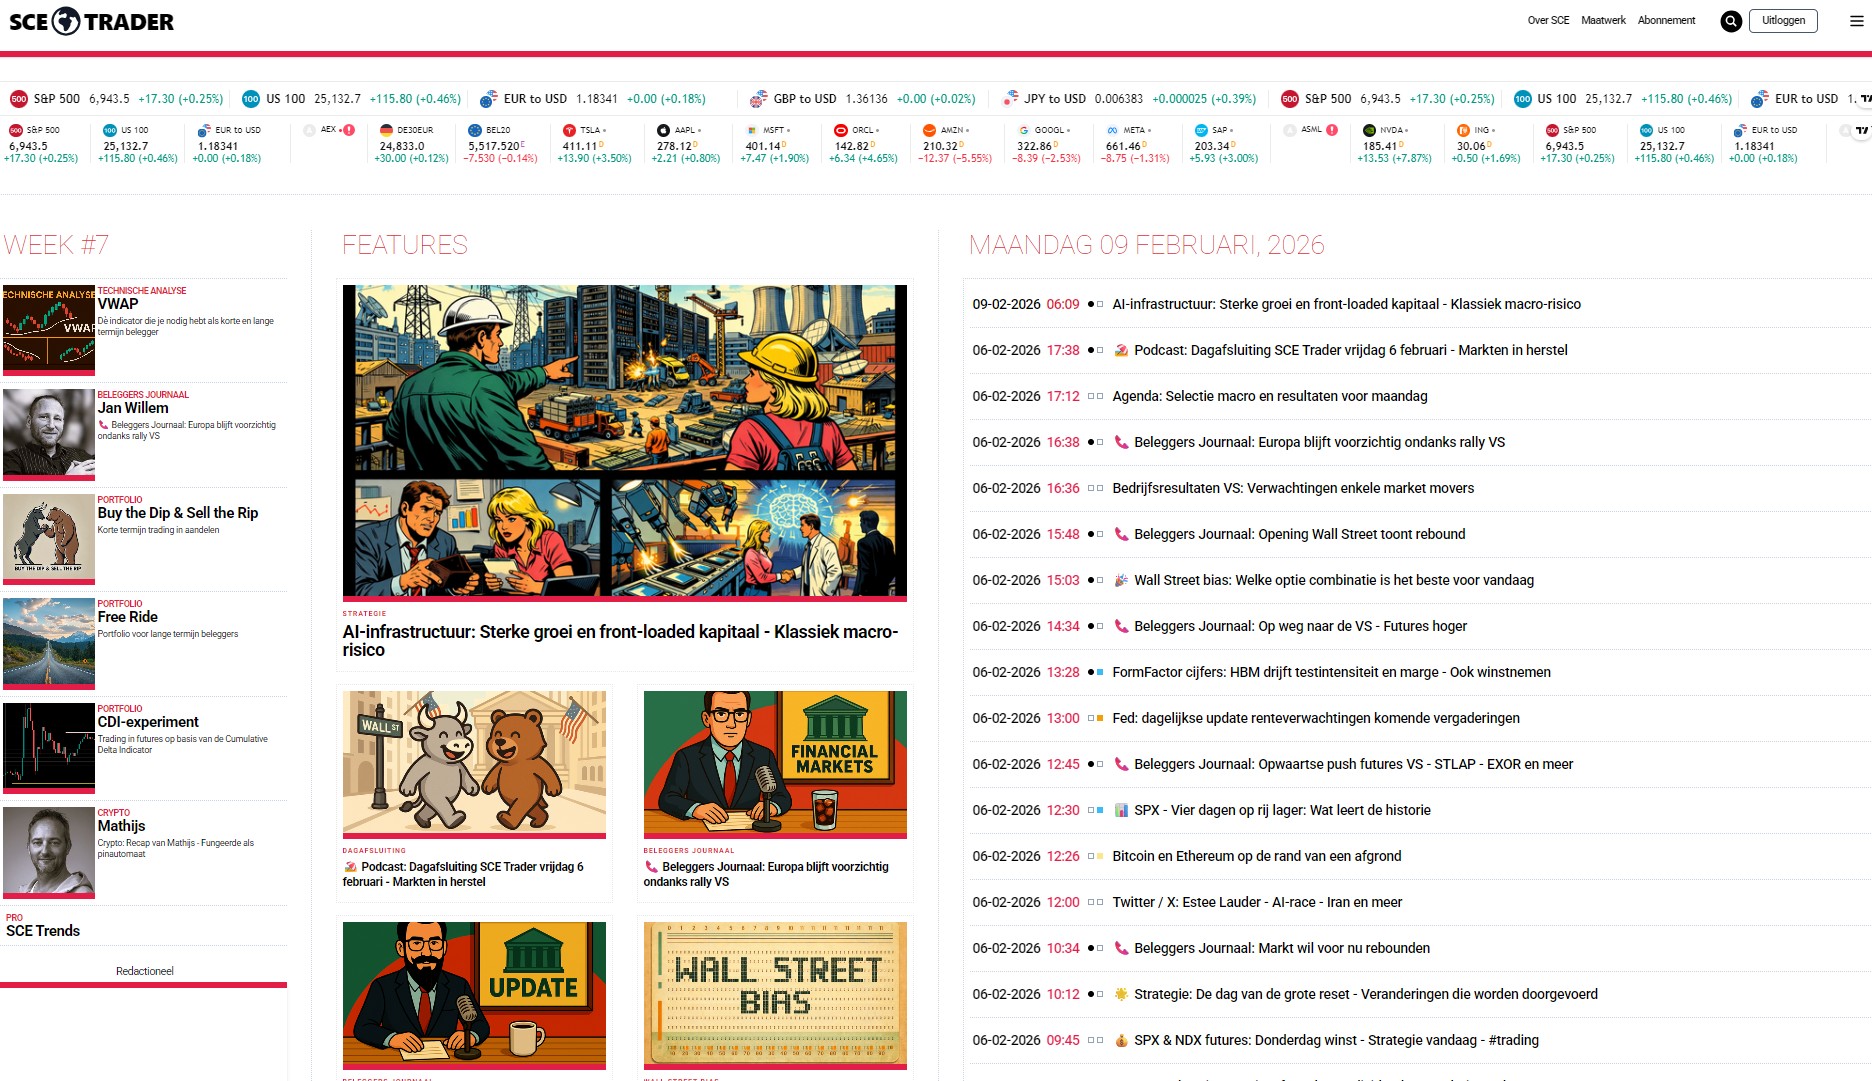
Task: Click the Uitloggen button
Action: pos(1783,20)
